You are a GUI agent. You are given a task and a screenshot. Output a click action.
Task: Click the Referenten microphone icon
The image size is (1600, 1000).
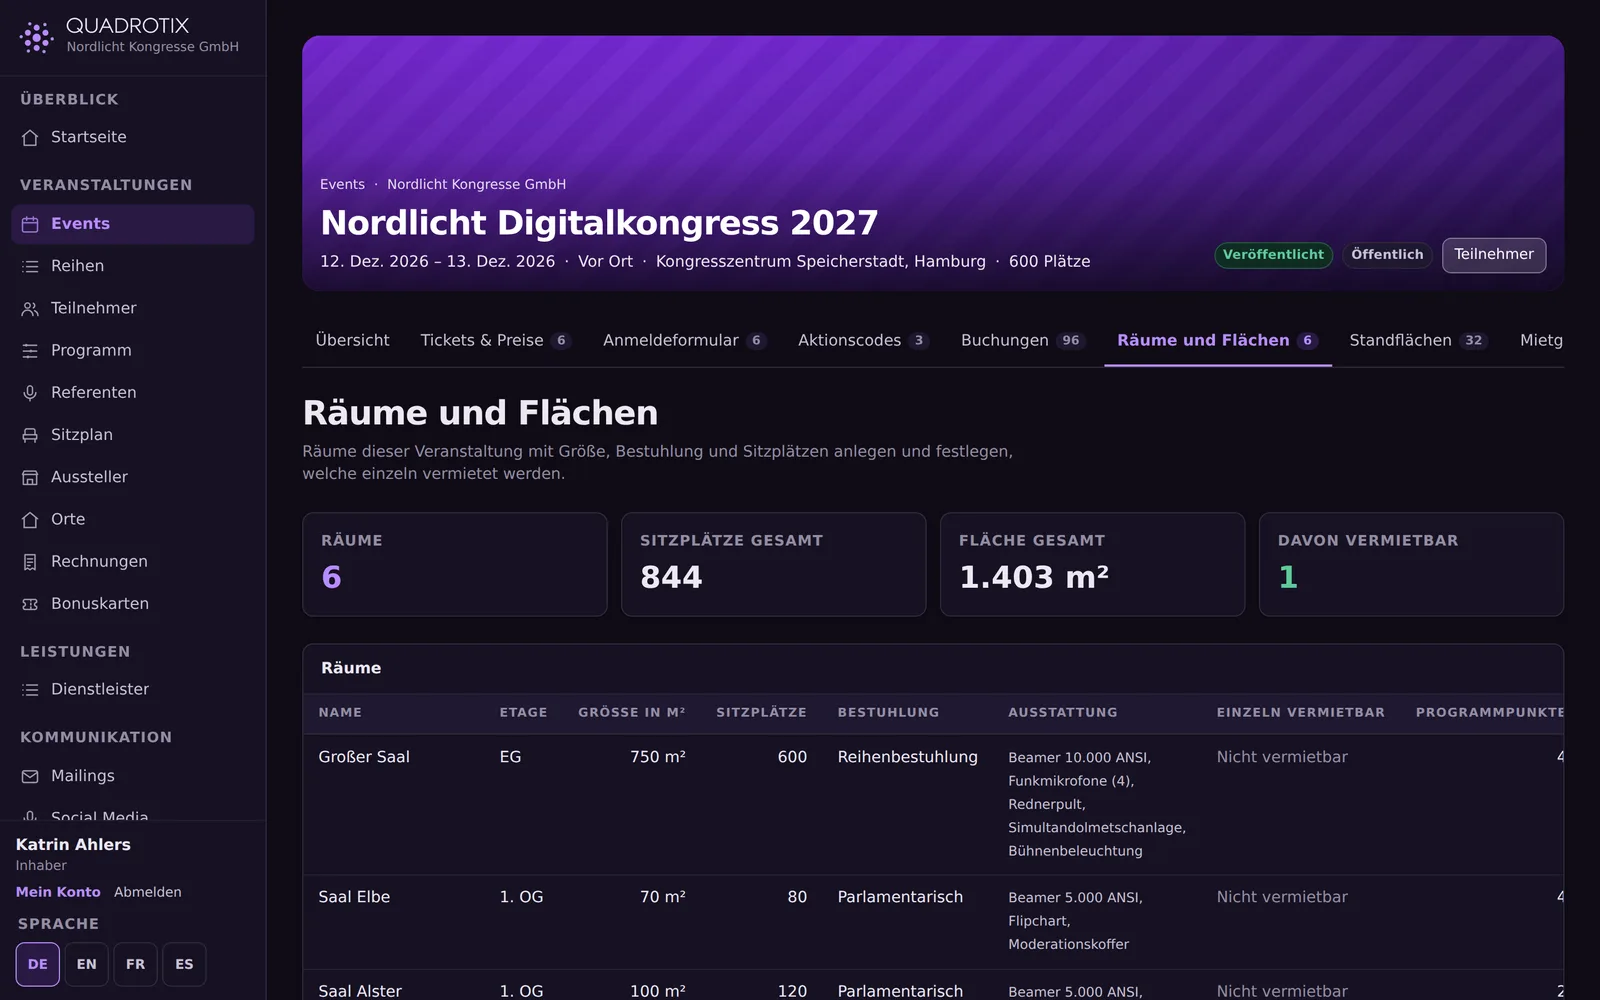tap(30, 393)
